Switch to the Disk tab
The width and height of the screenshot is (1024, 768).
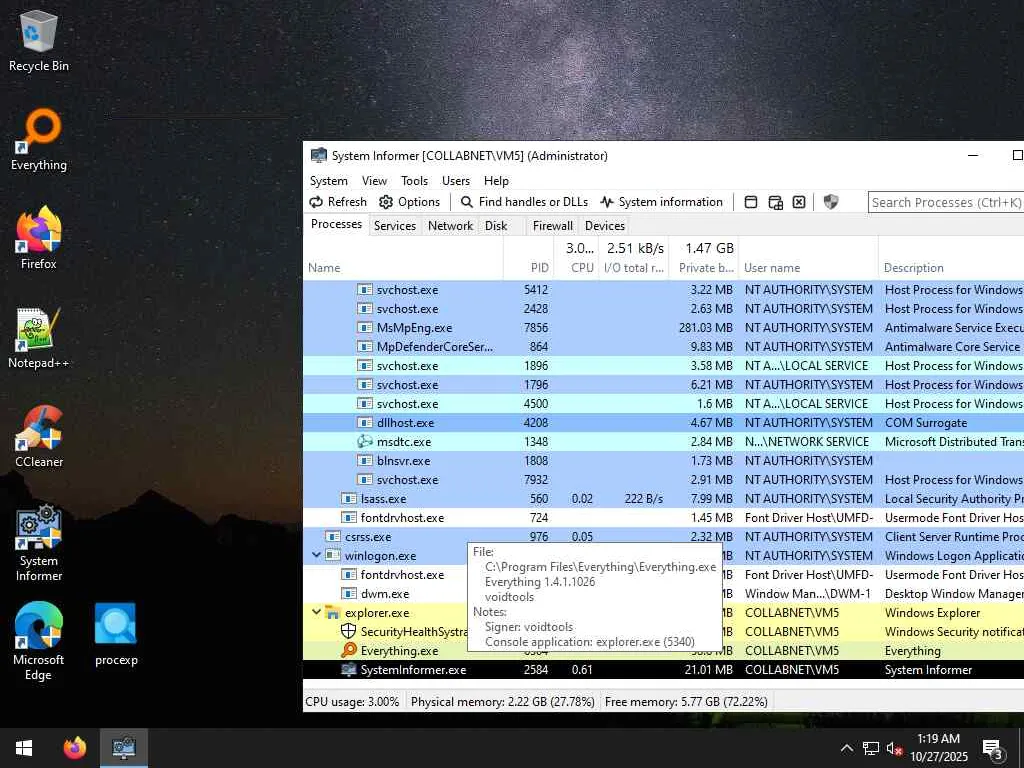point(496,225)
